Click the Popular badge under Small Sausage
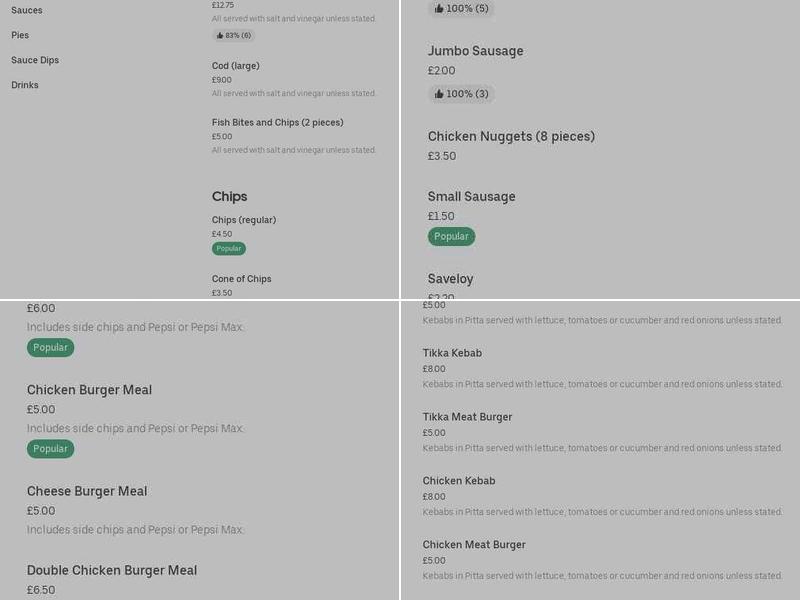Screen dimensions: 800x600 click(451, 237)
